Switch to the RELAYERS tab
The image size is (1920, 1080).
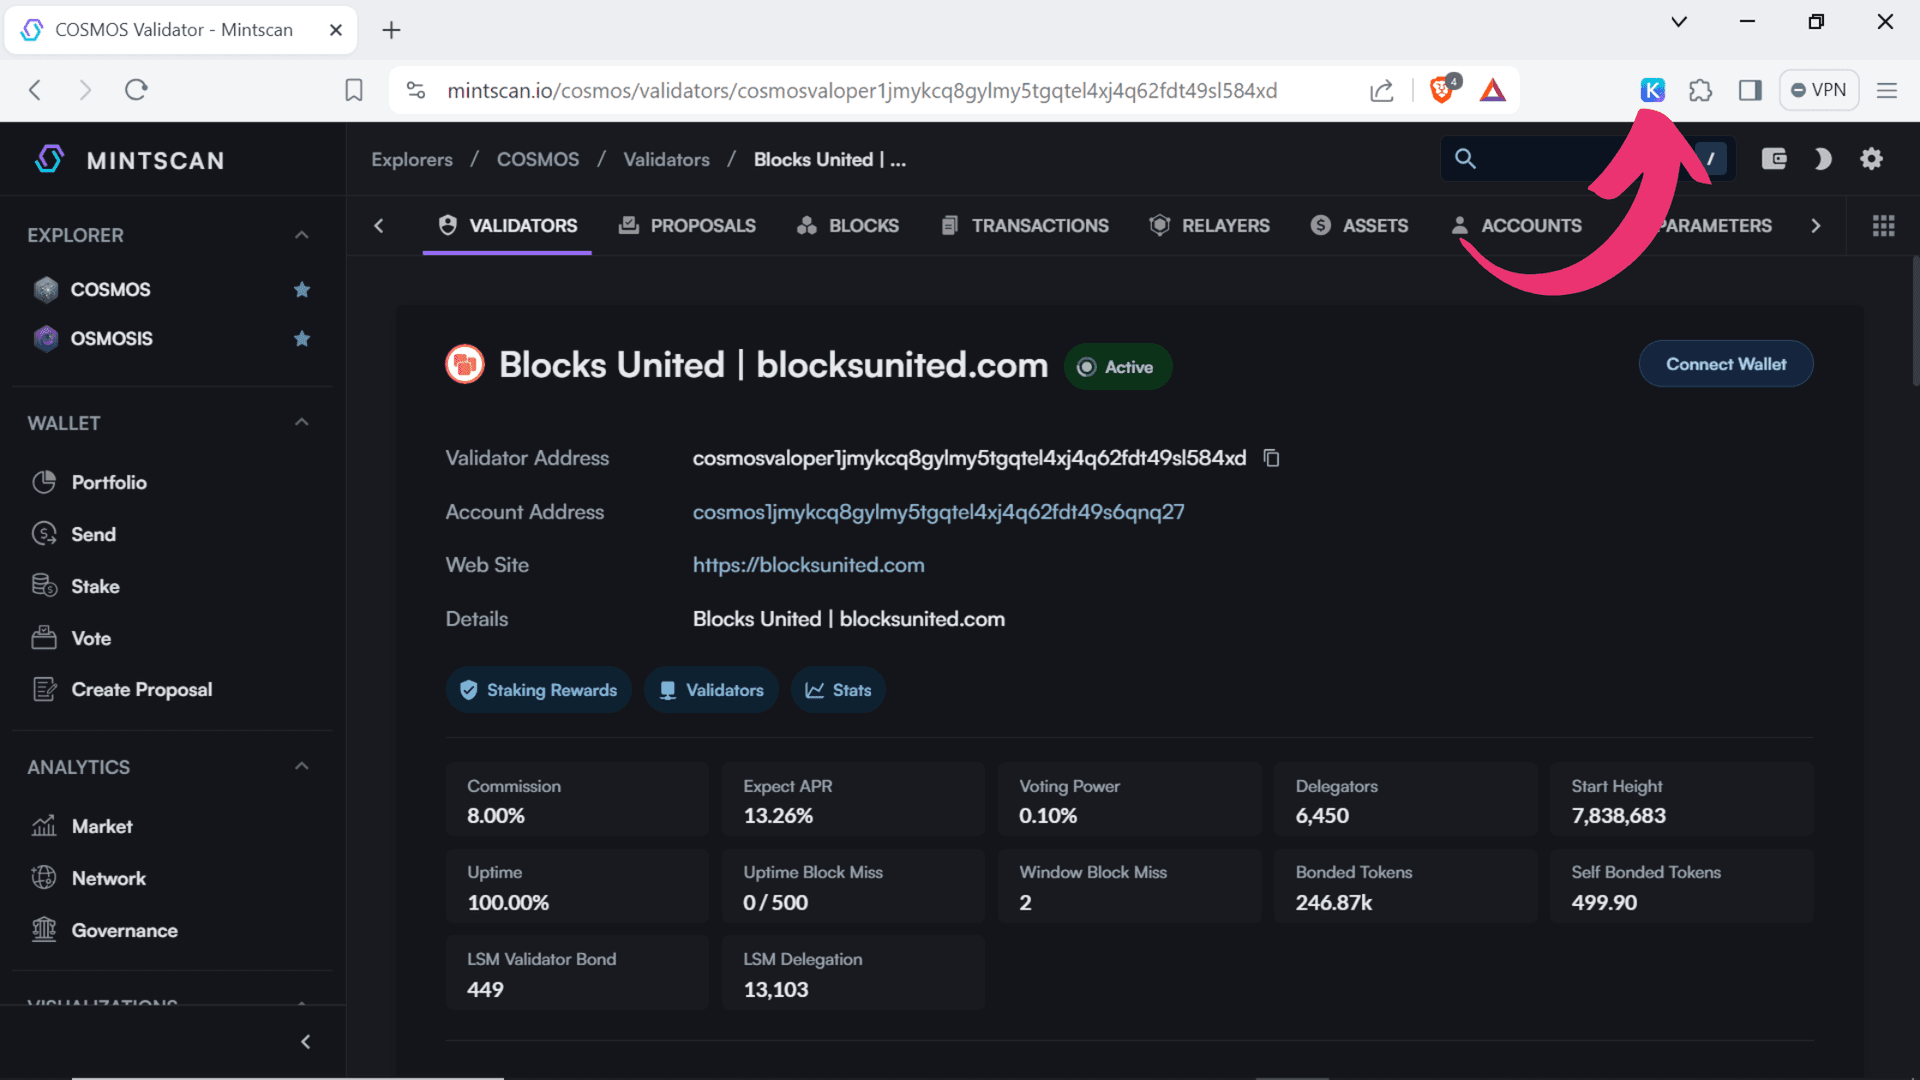point(1209,226)
